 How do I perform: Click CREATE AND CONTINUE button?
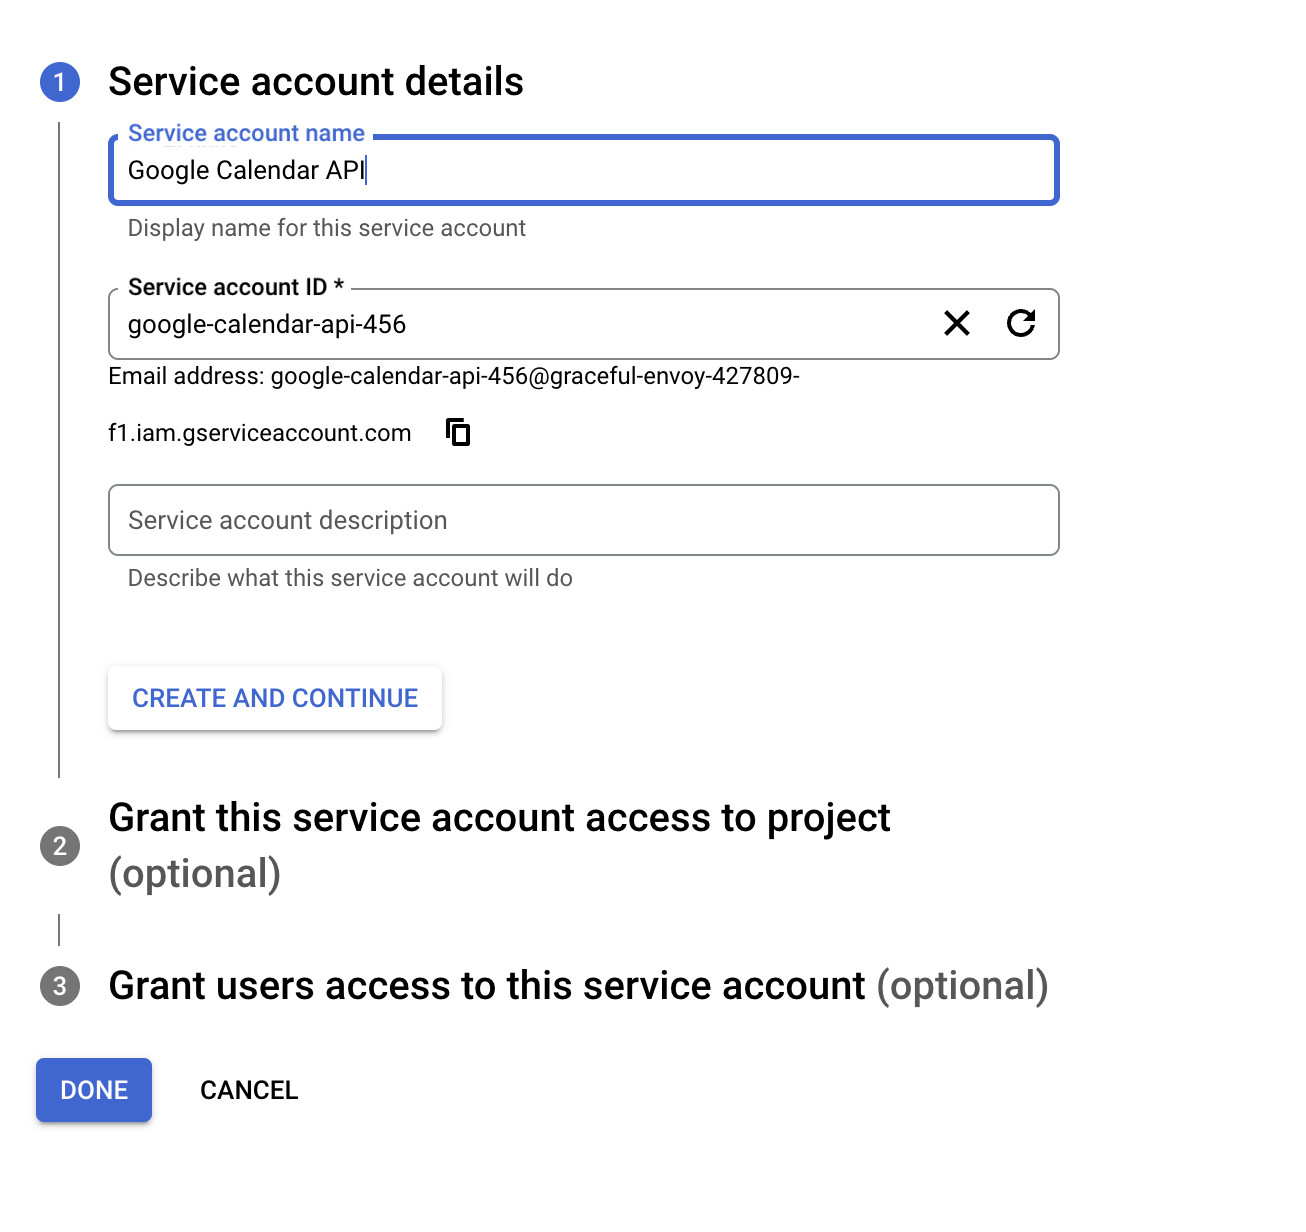click(x=275, y=698)
